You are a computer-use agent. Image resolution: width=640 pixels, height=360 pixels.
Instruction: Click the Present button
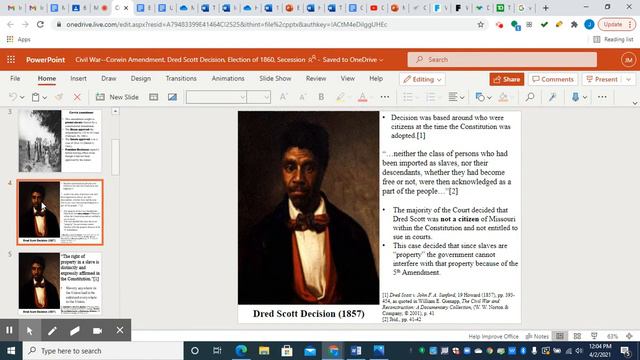pos(602,79)
